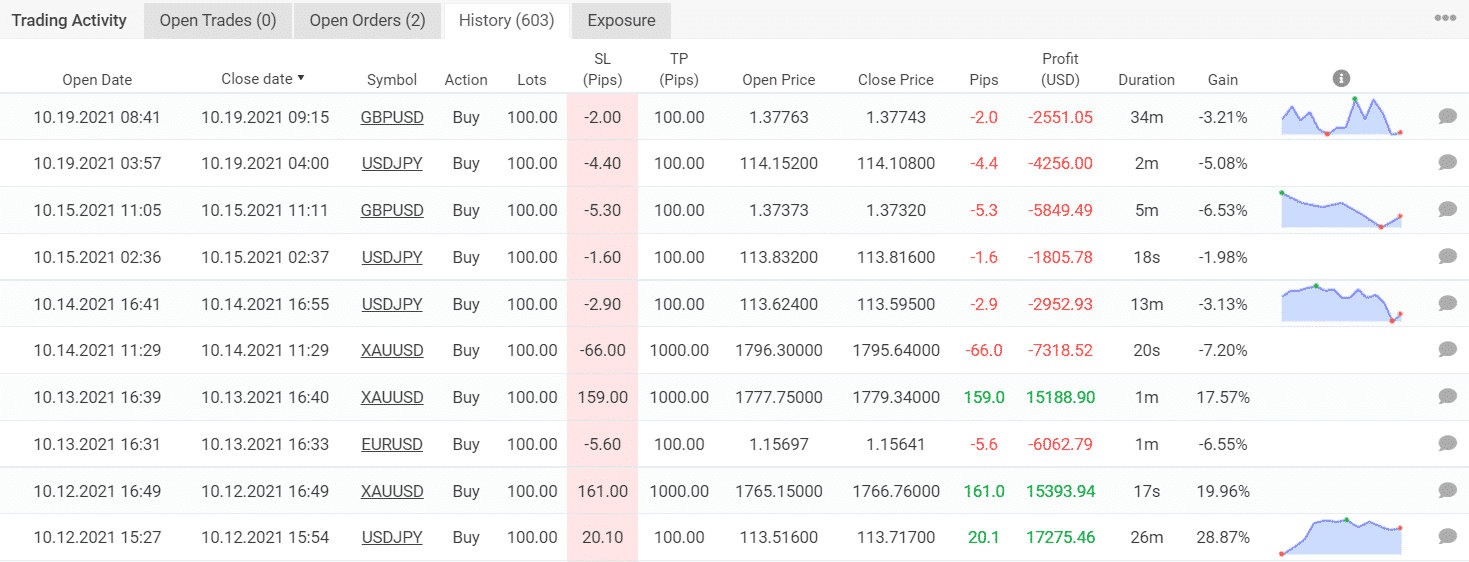Click open date 10.15.2021 02:36

point(97,257)
